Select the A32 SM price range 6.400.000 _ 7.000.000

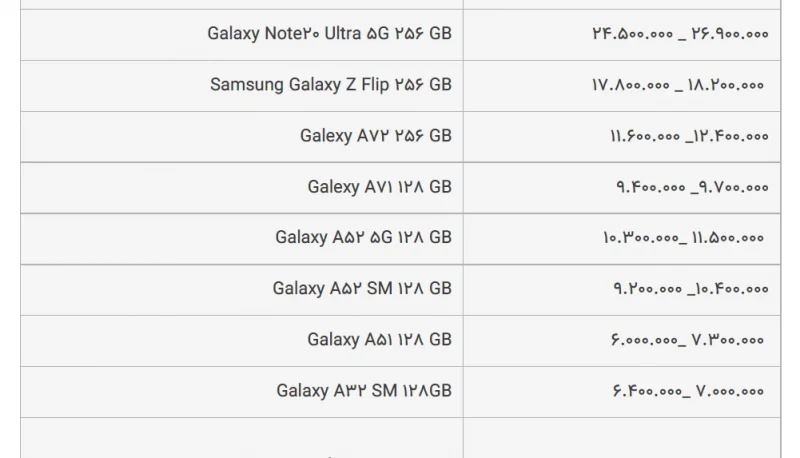point(687,391)
